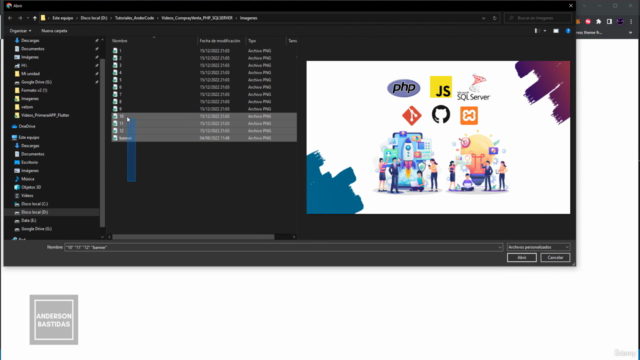Select PNG file named 12

coord(204,131)
